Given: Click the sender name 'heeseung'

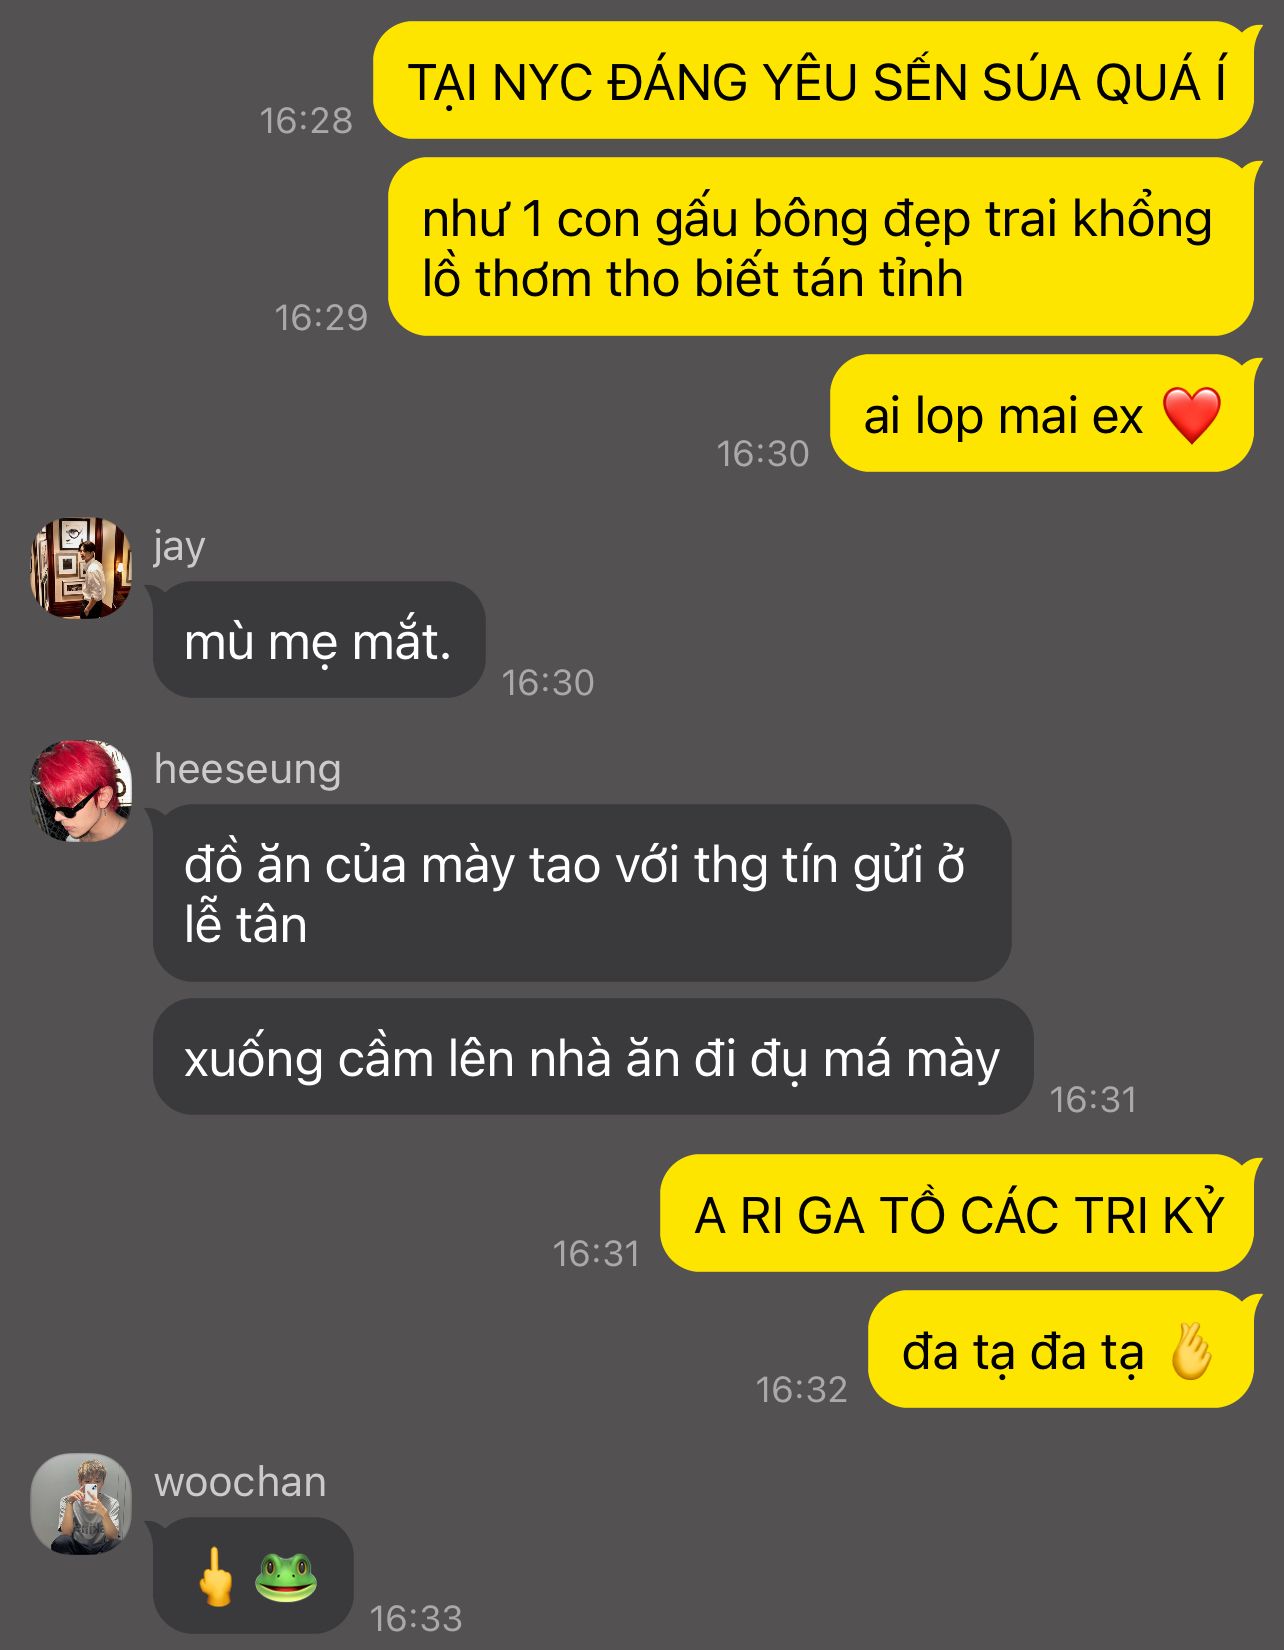Looking at the screenshot, I should (248, 769).
